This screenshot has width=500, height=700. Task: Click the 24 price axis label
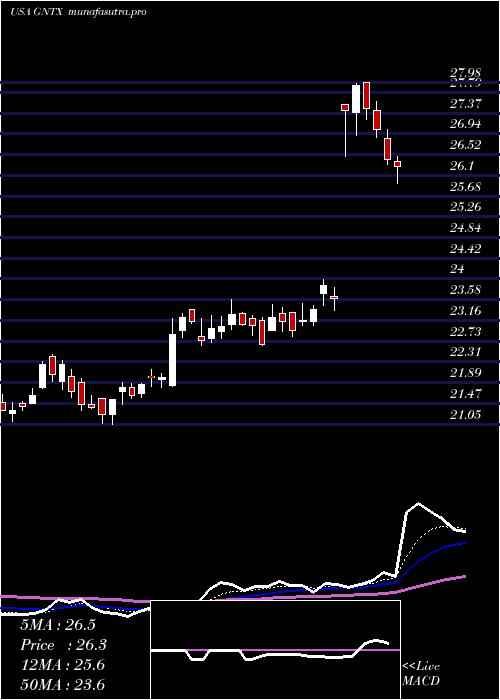pos(457,269)
